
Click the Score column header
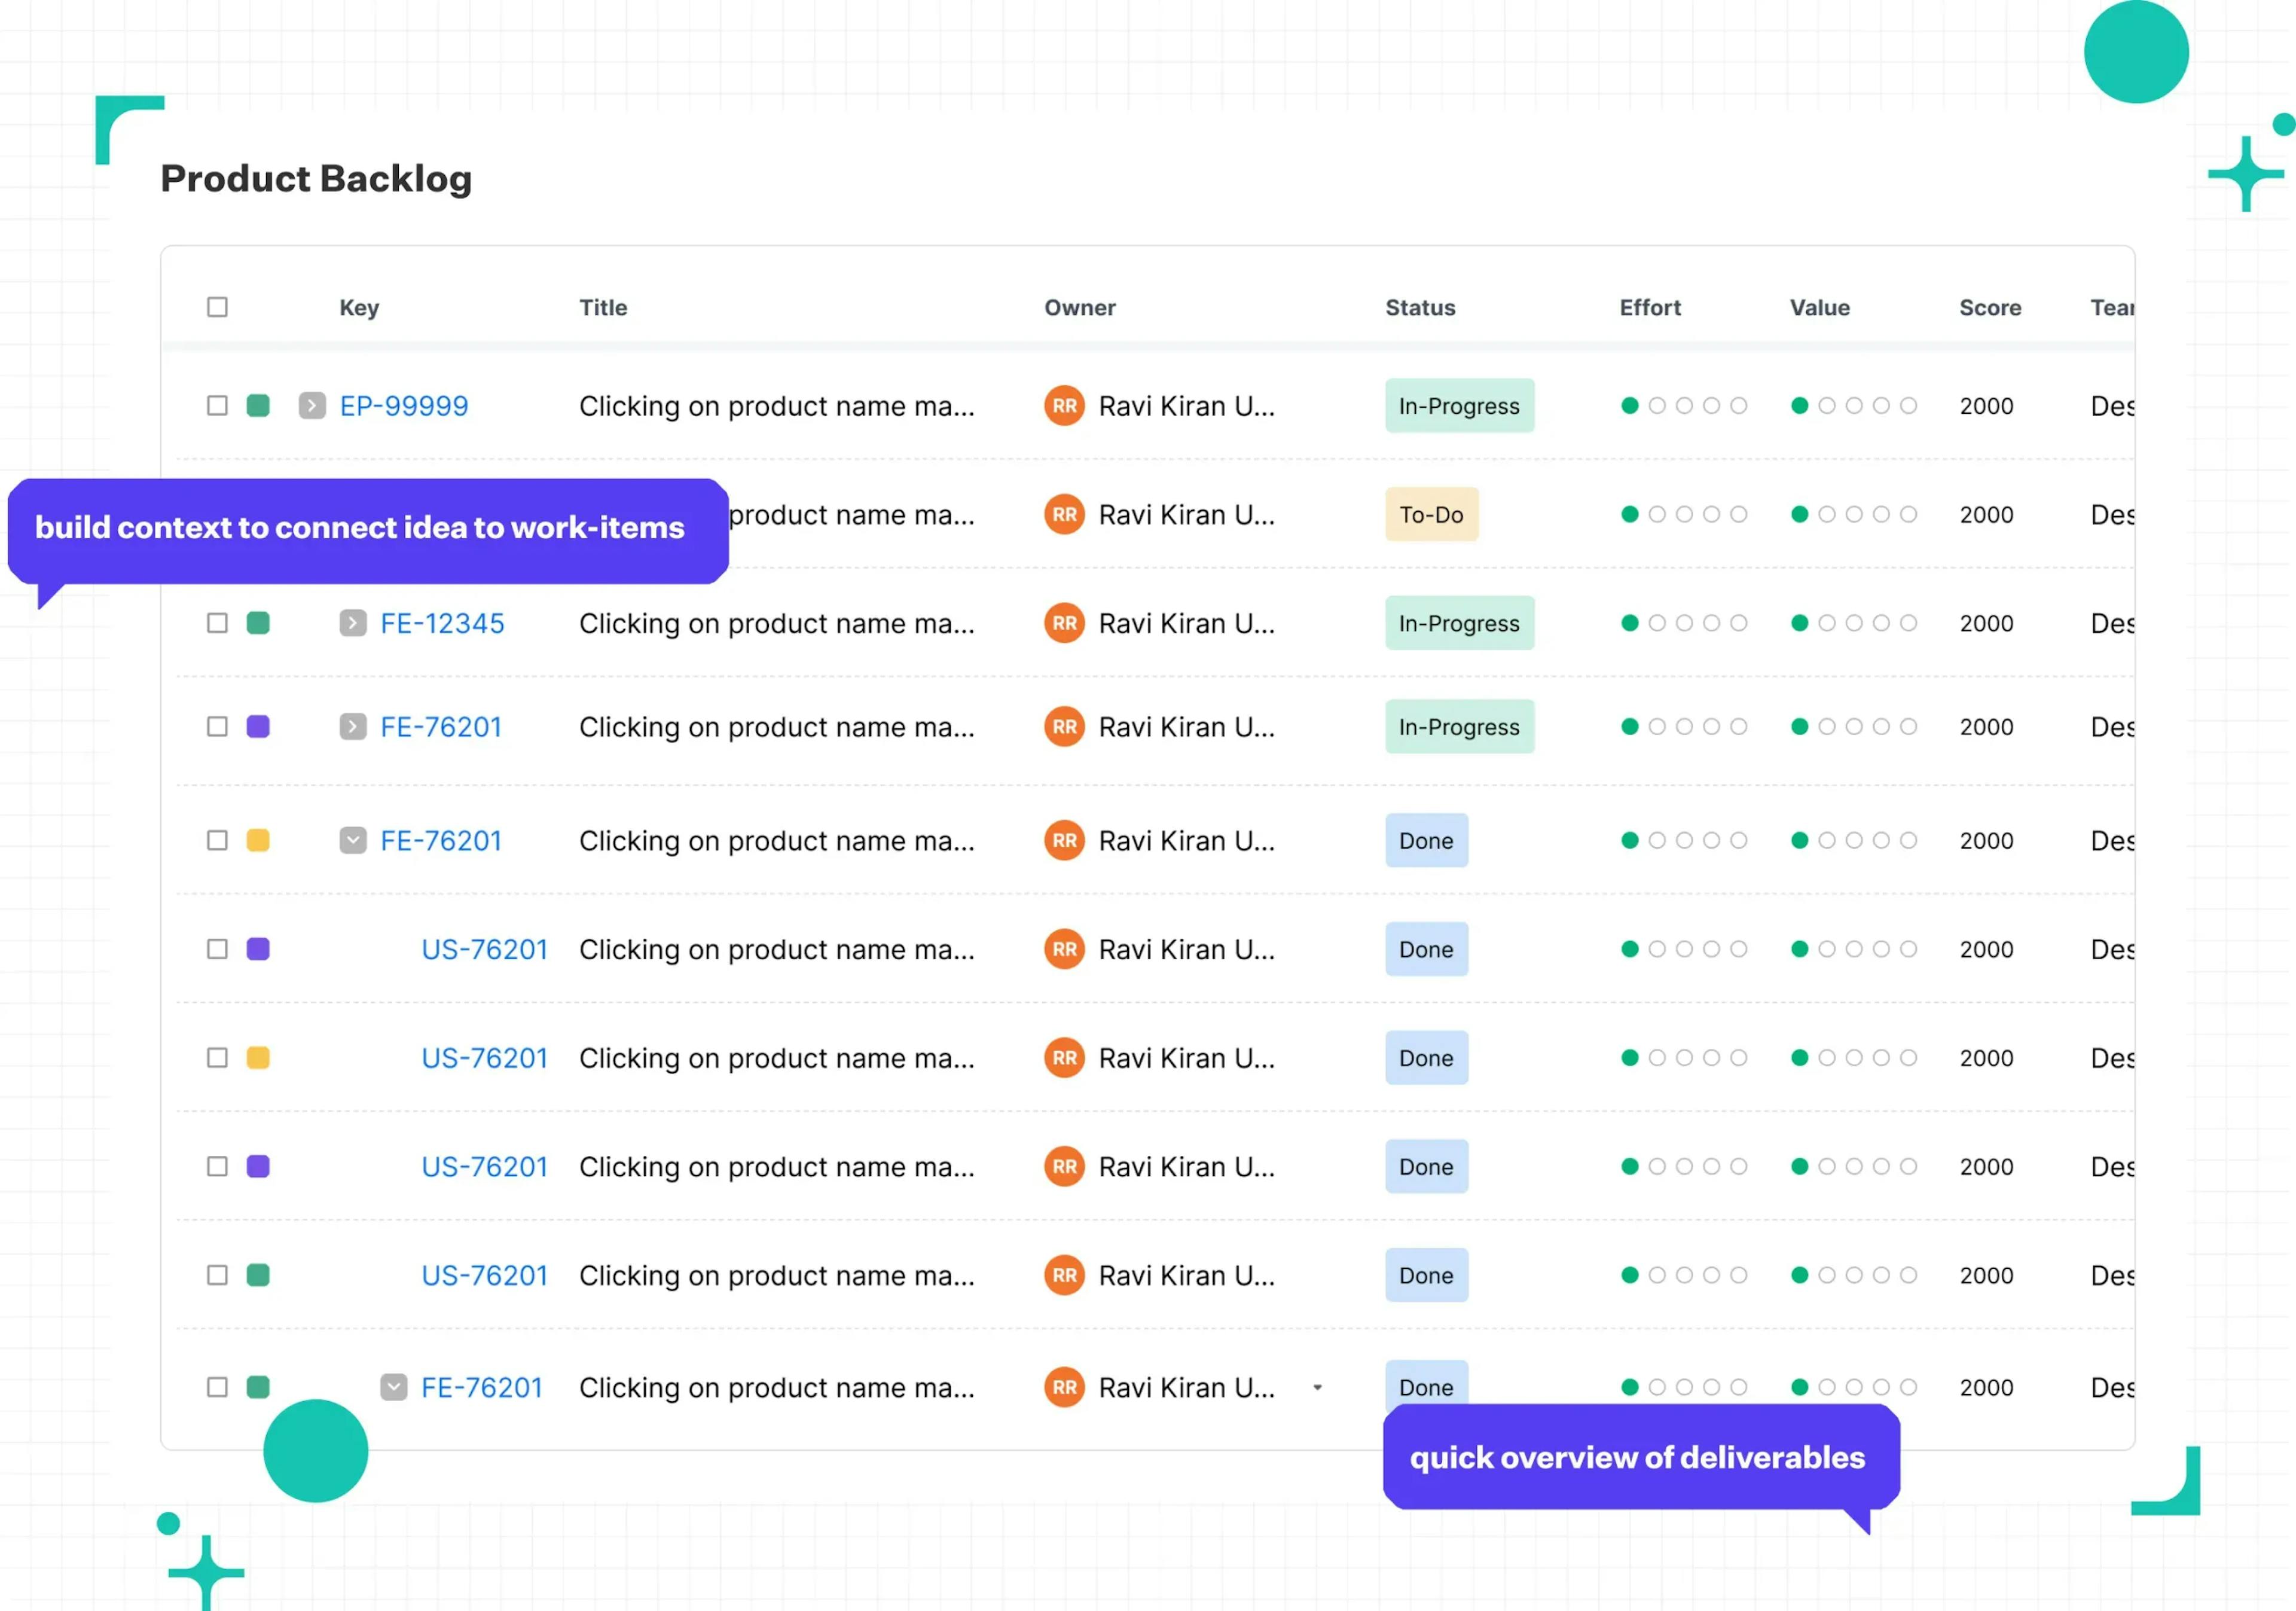point(1990,307)
